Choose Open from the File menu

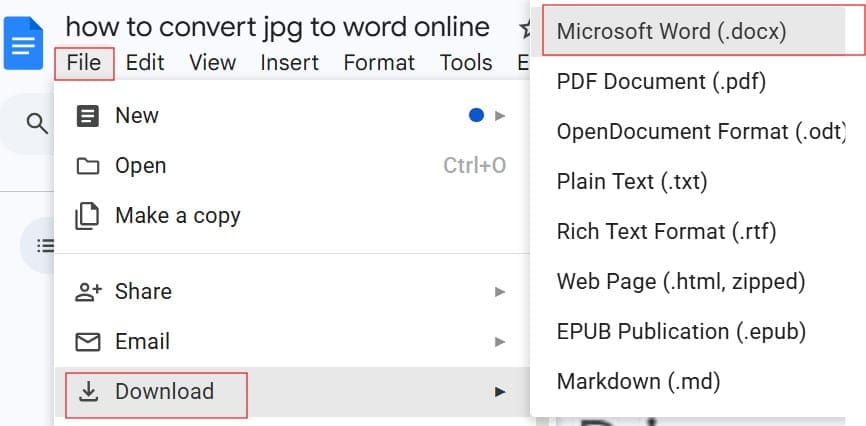(x=292, y=166)
